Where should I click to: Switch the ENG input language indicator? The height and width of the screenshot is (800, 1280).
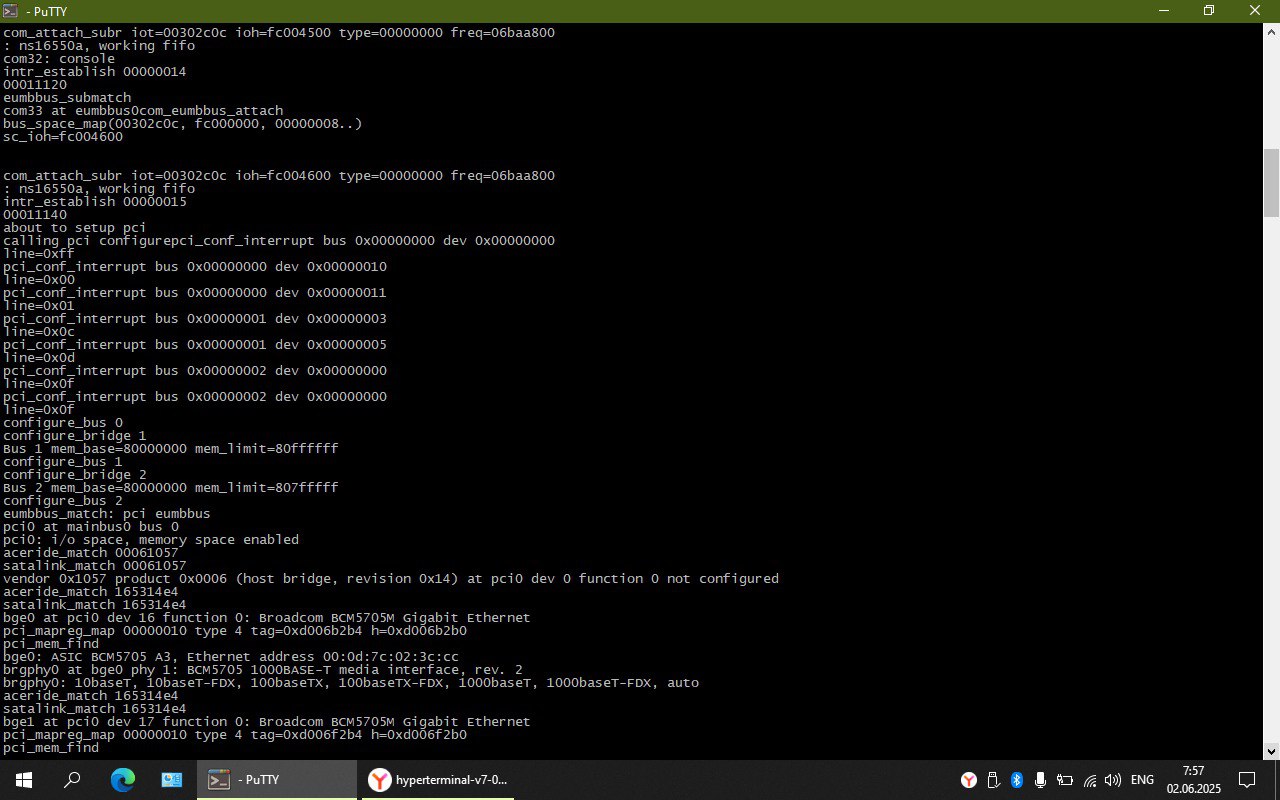tap(1142, 780)
